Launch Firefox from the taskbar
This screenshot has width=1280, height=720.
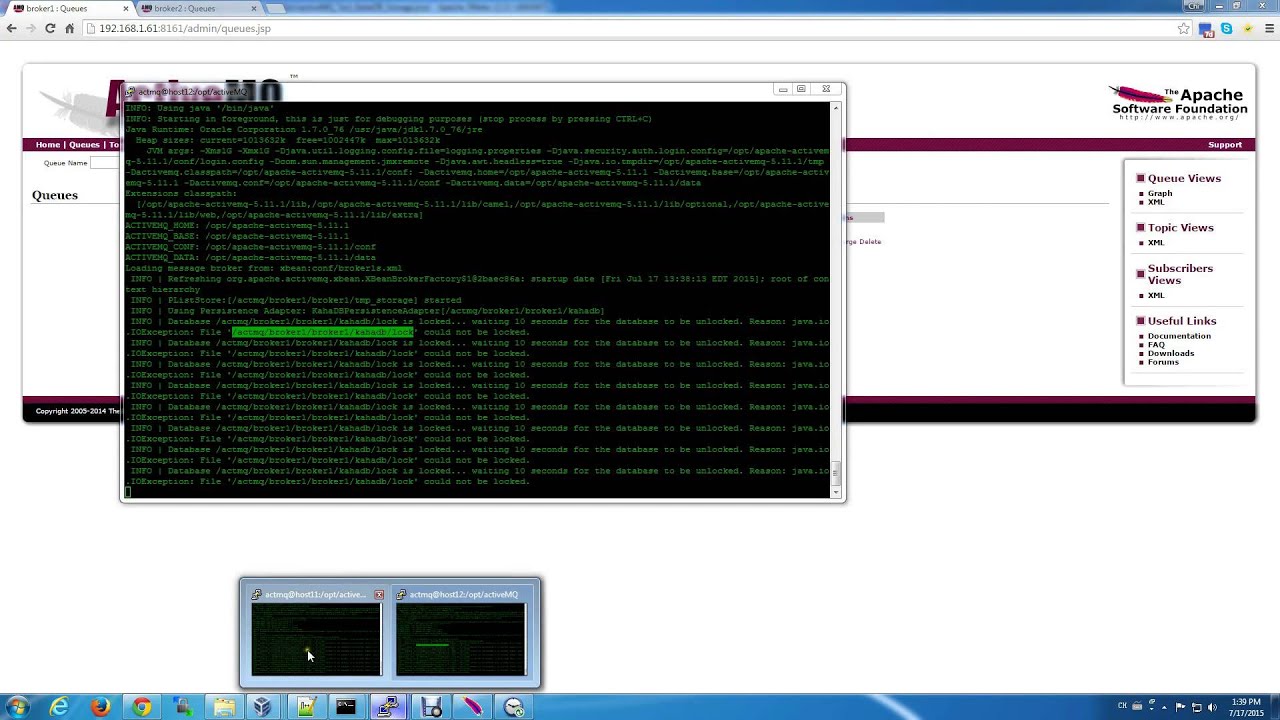click(x=100, y=707)
